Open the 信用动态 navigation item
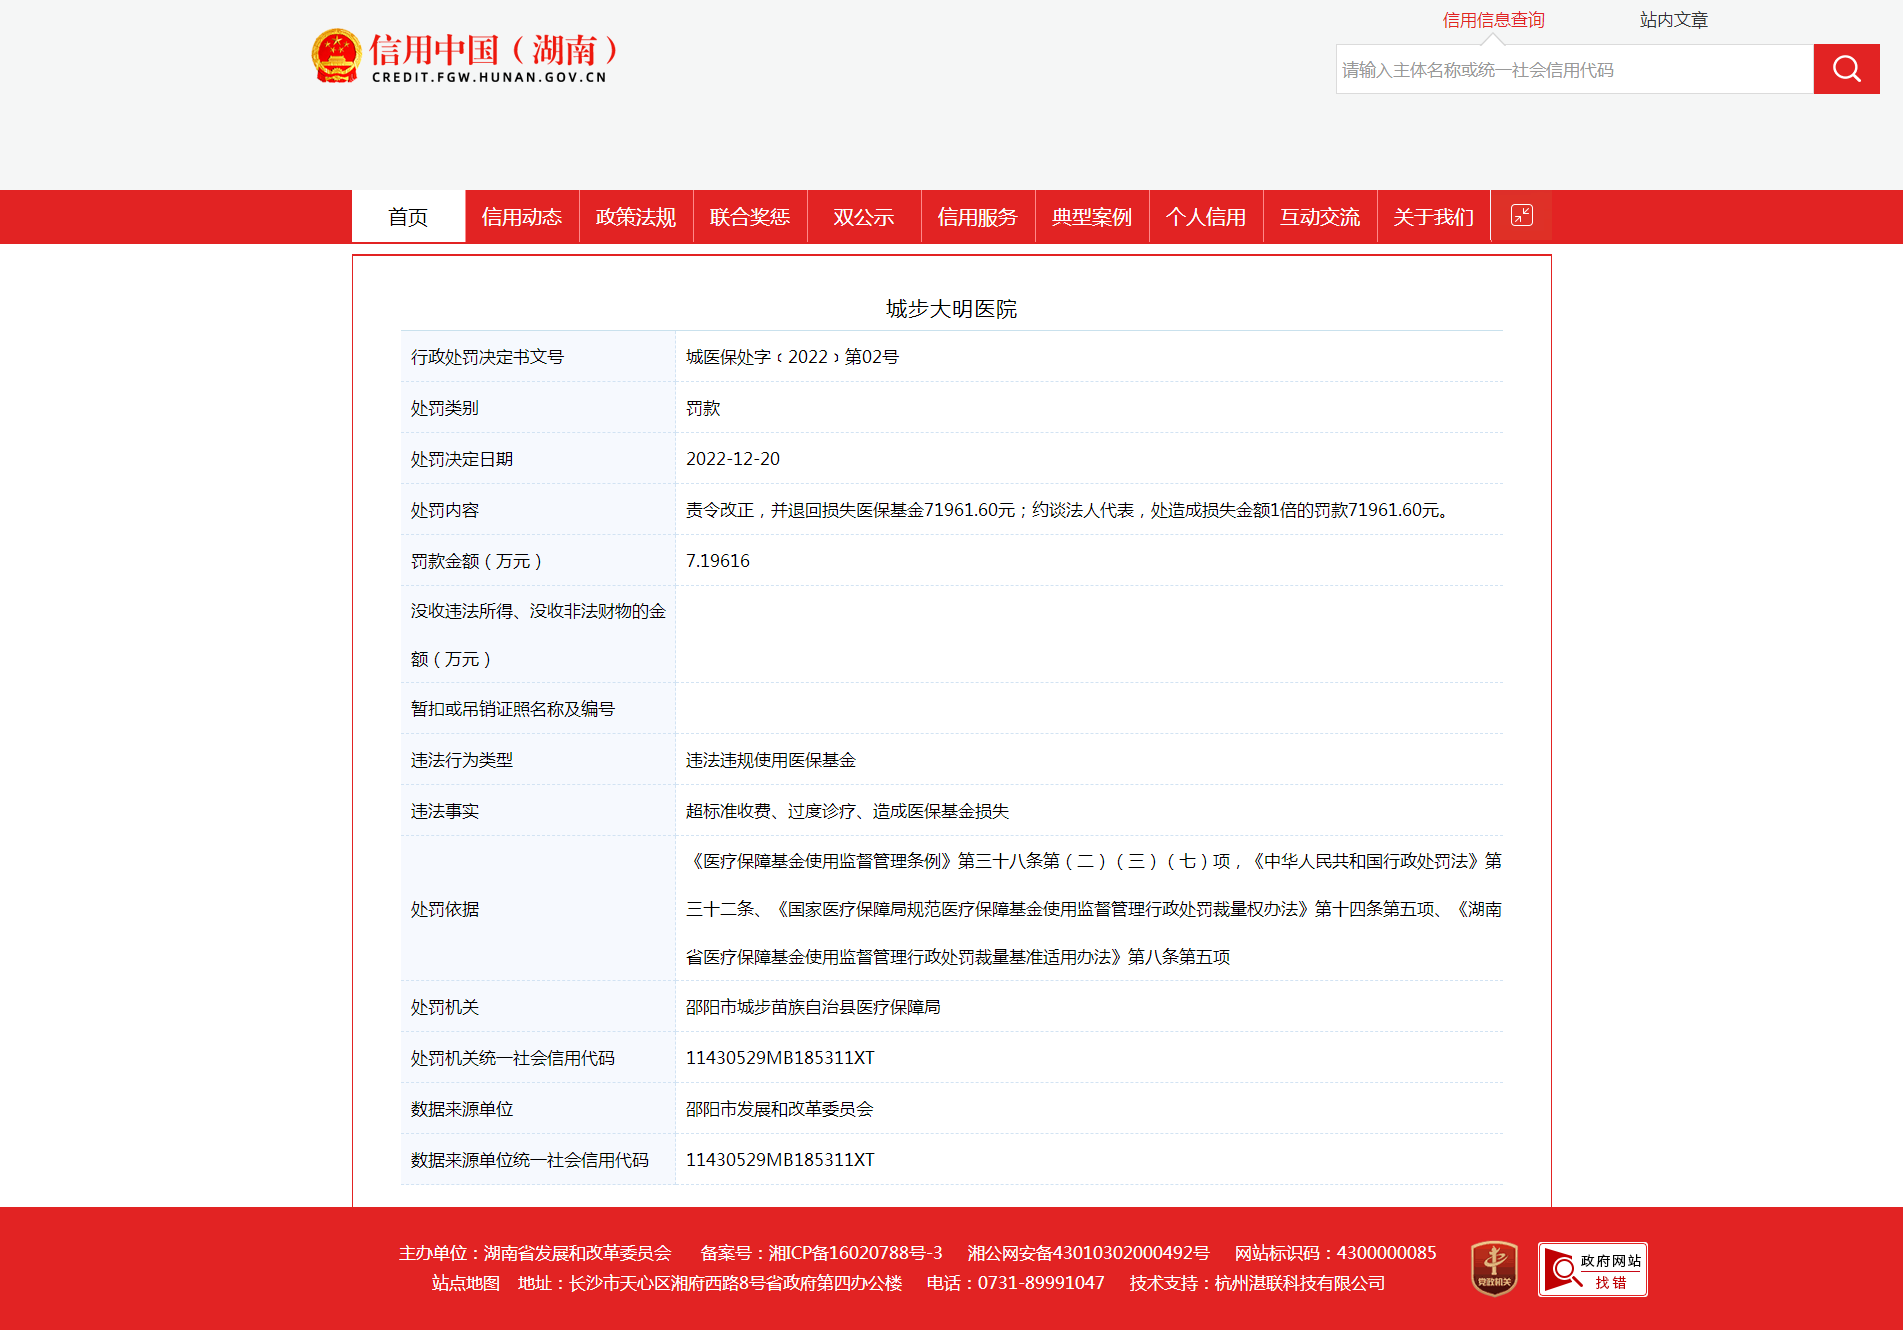Image resolution: width=1903 pixels, height=1330 pixels. (522, 217)
